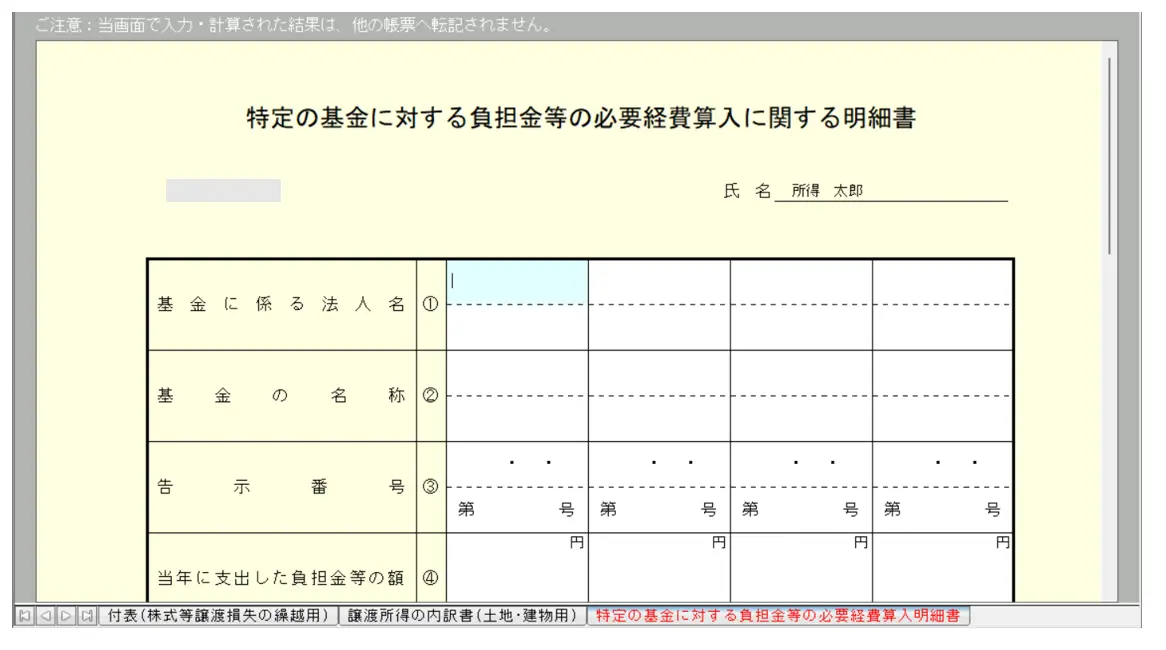Click the 氏名 field showing 所得 太郎
The height and width of the screenshot is (650, 1166).
click(x=890, y=191)
